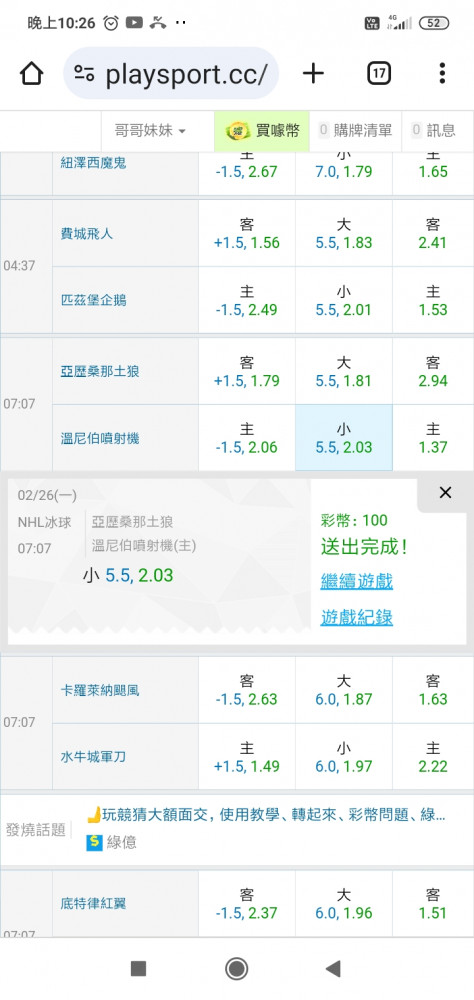Open the 訊息 messages tab
Screen dimensions: 474x1000
434,131
